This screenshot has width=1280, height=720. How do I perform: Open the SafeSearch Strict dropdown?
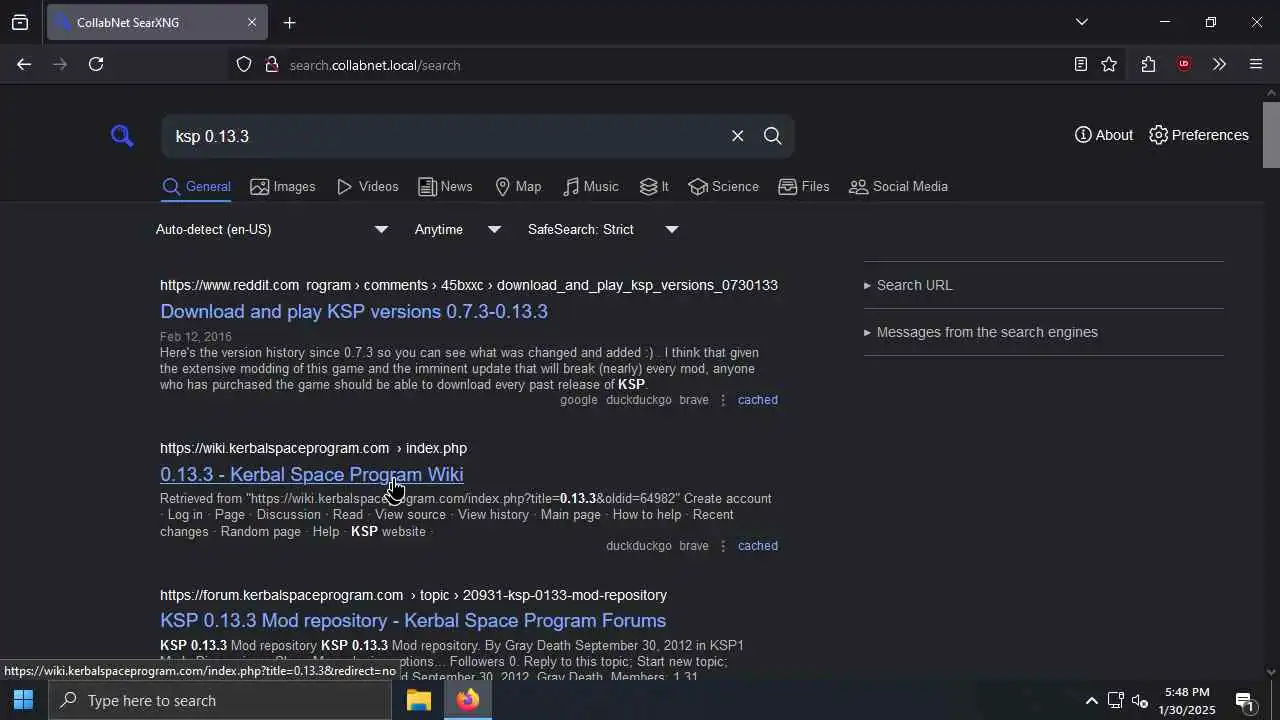(603, 229)
